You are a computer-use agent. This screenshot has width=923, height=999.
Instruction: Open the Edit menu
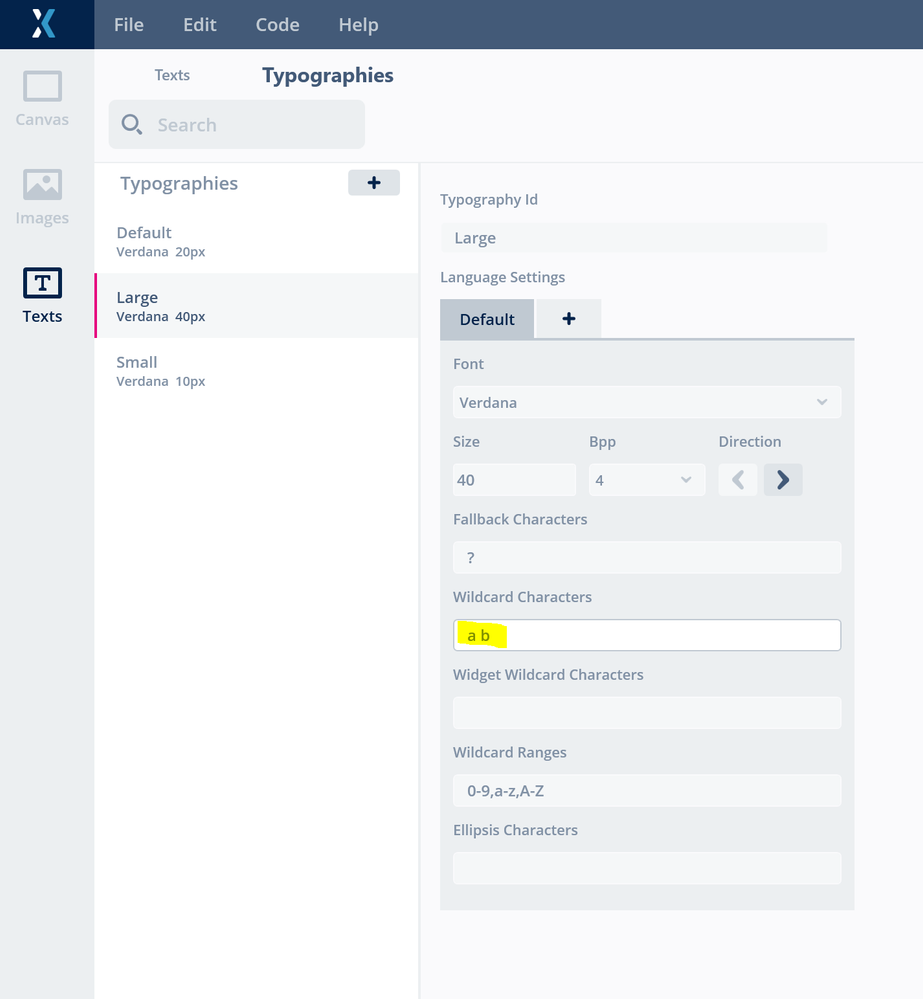pos(200,24)
